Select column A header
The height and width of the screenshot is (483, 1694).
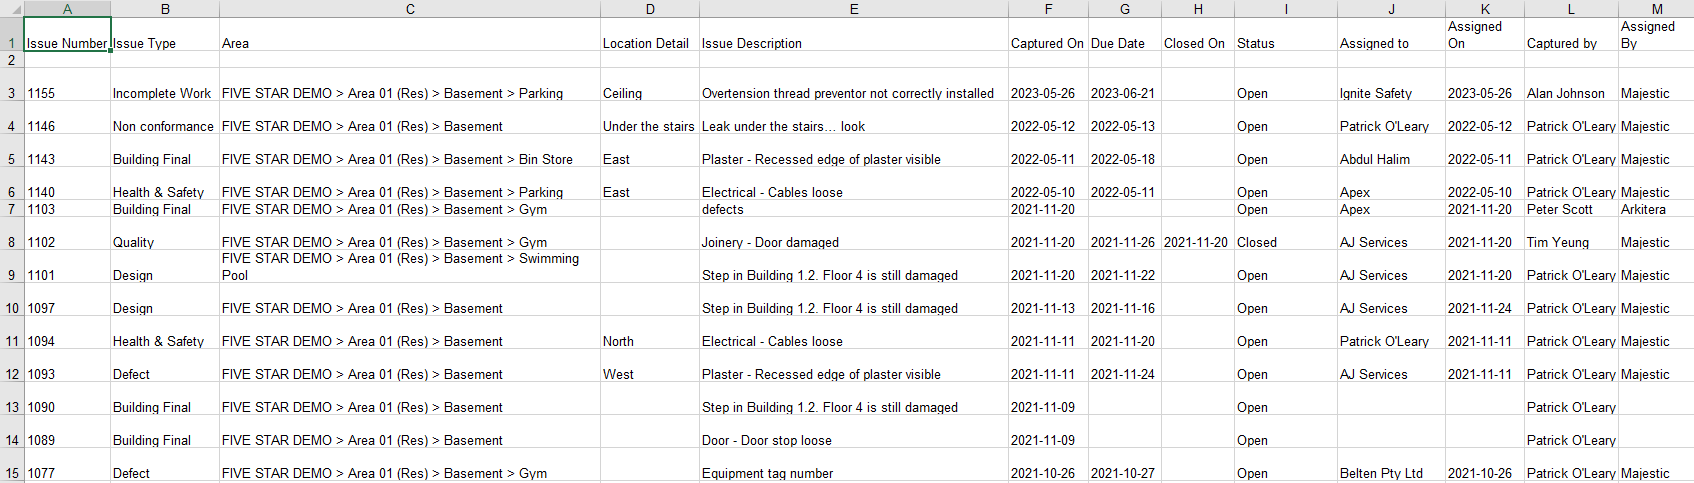[67, 9]
